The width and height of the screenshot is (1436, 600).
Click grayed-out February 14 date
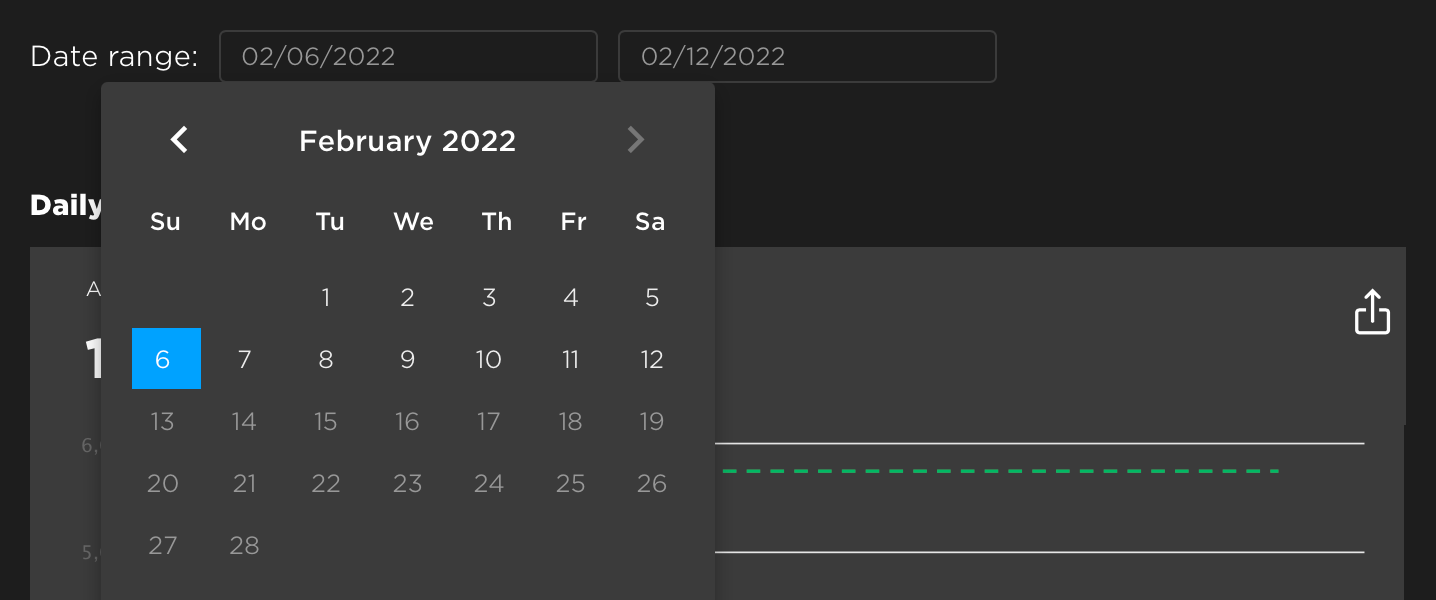(245, 421)
